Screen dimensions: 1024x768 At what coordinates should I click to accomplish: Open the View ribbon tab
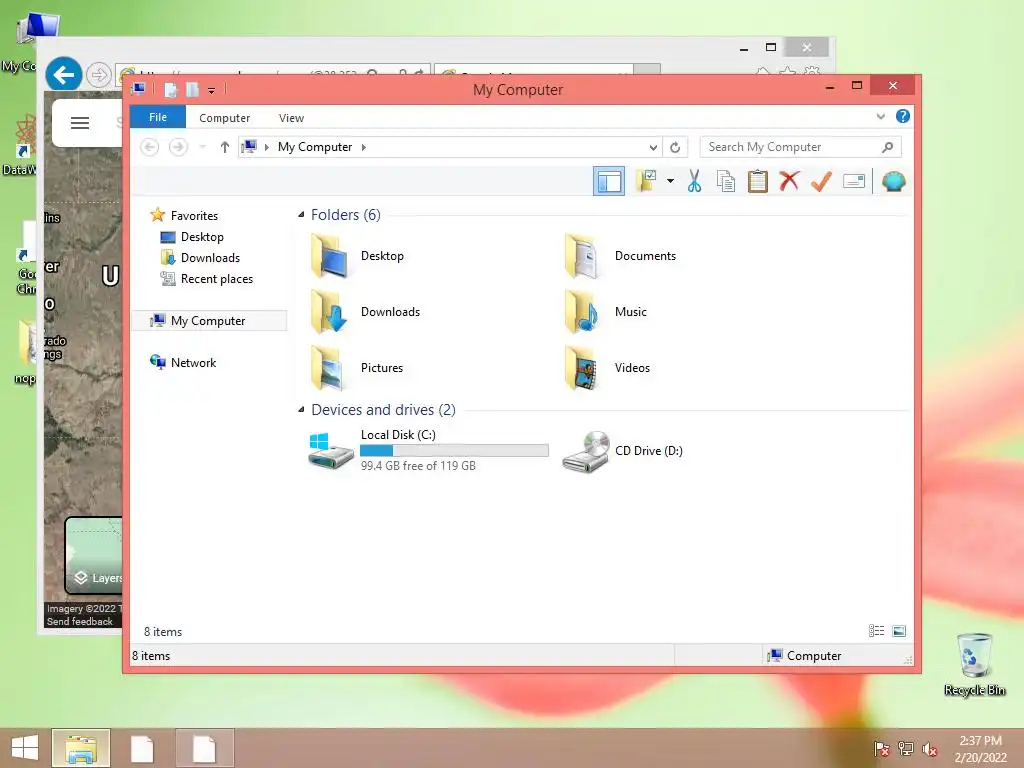(291, 118)
